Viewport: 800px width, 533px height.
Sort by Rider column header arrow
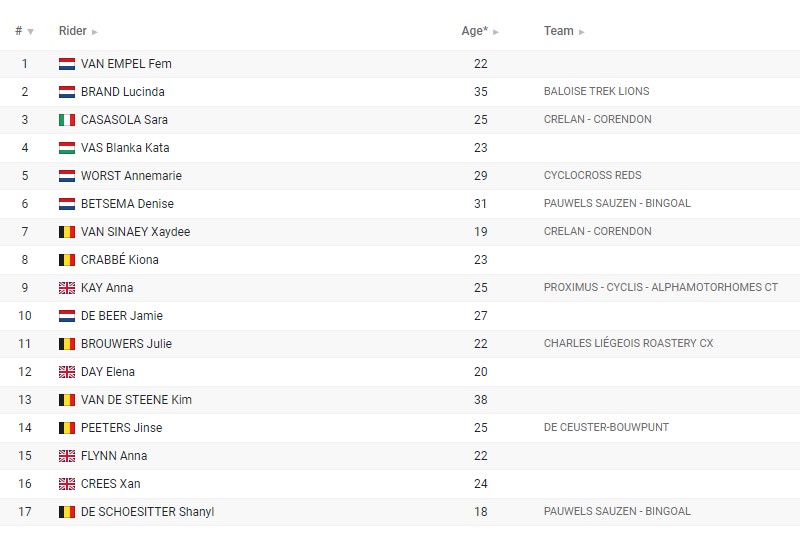click(94, 32)
